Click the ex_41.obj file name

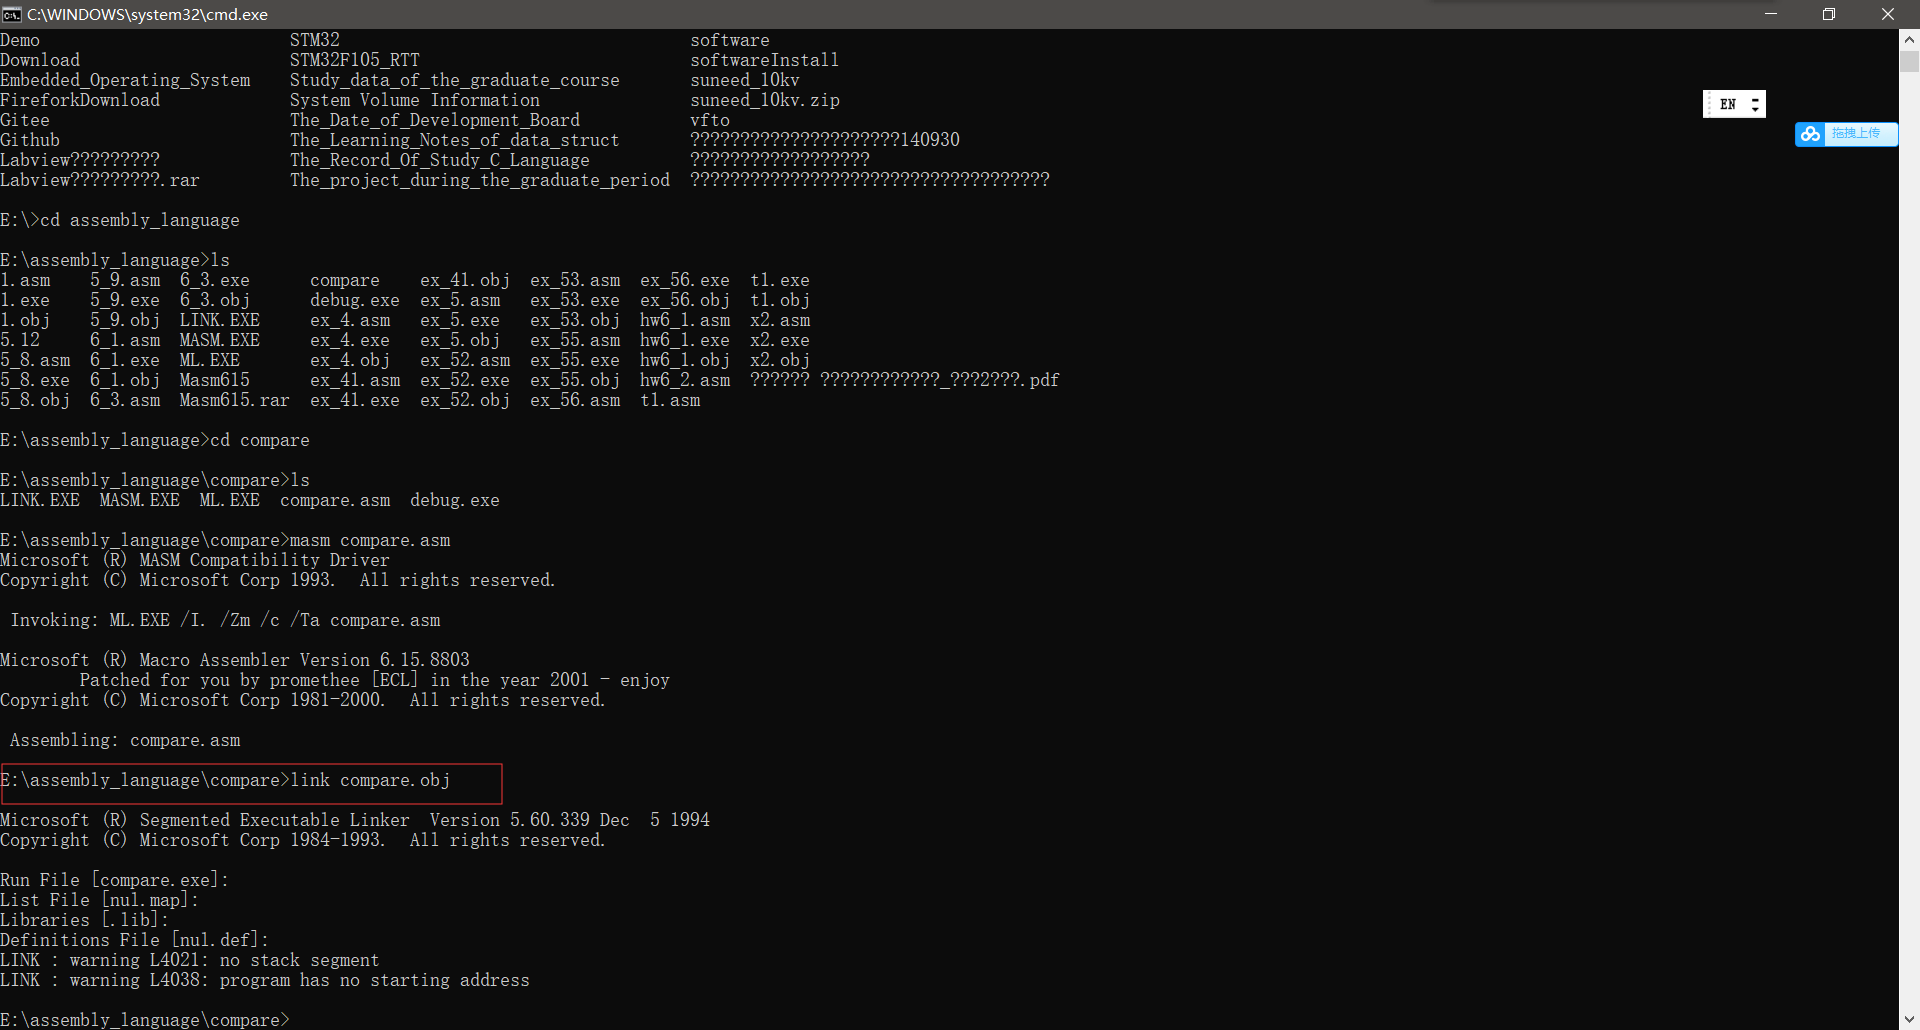(465, 280)
